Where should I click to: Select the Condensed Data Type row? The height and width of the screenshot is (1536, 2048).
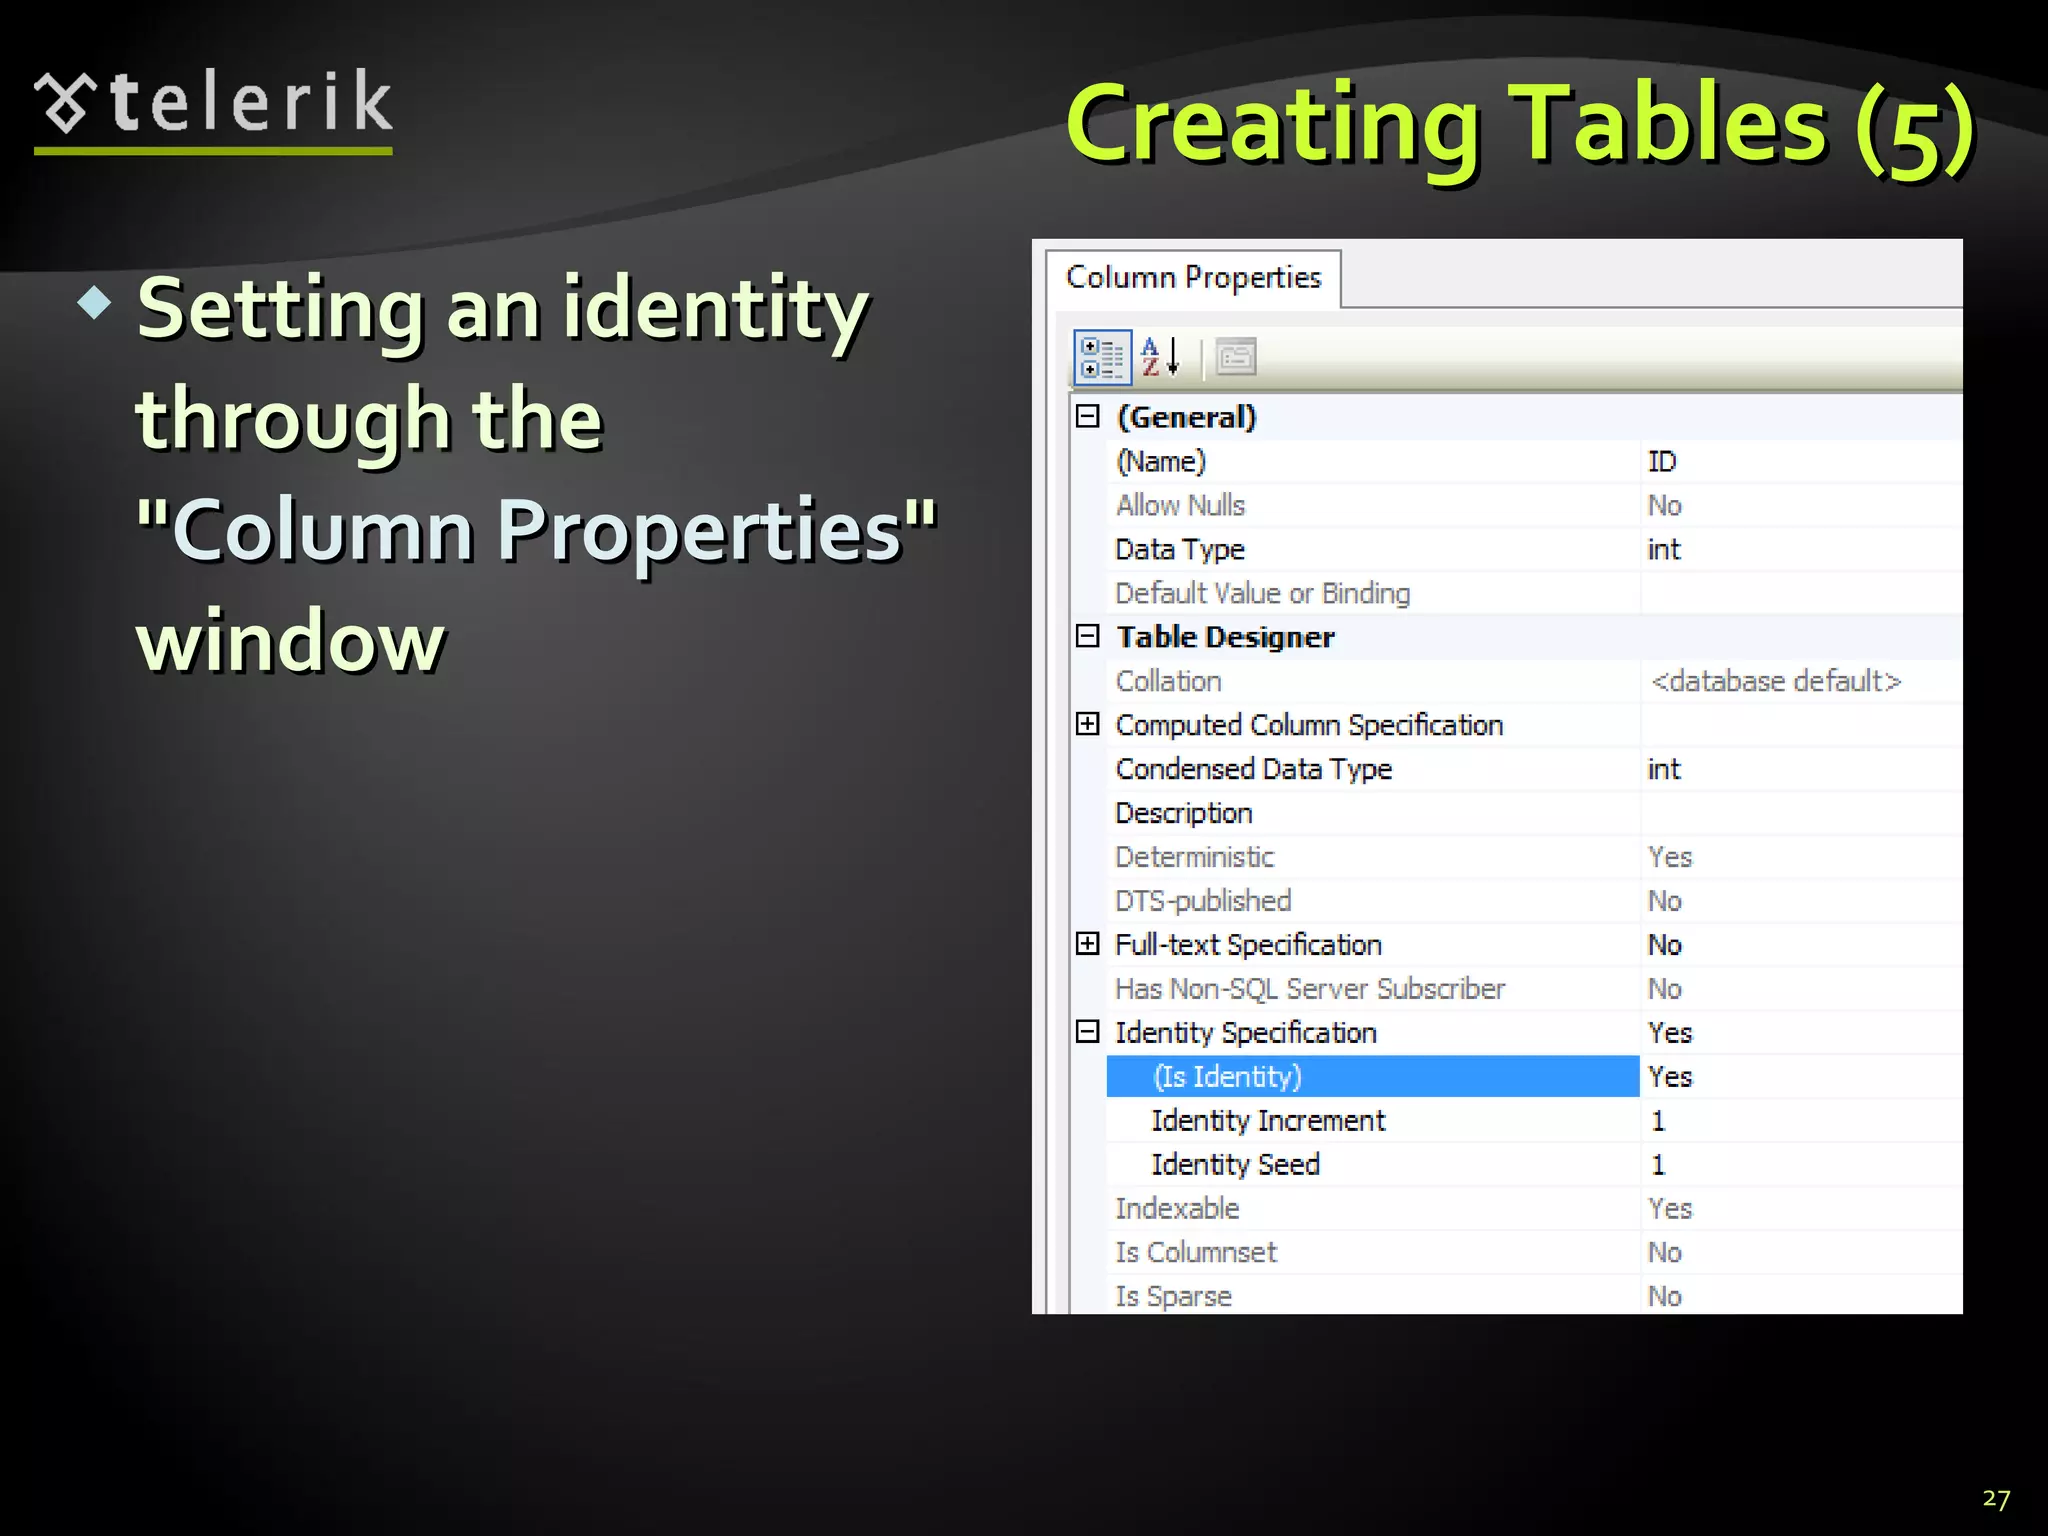click(1534, 769)
